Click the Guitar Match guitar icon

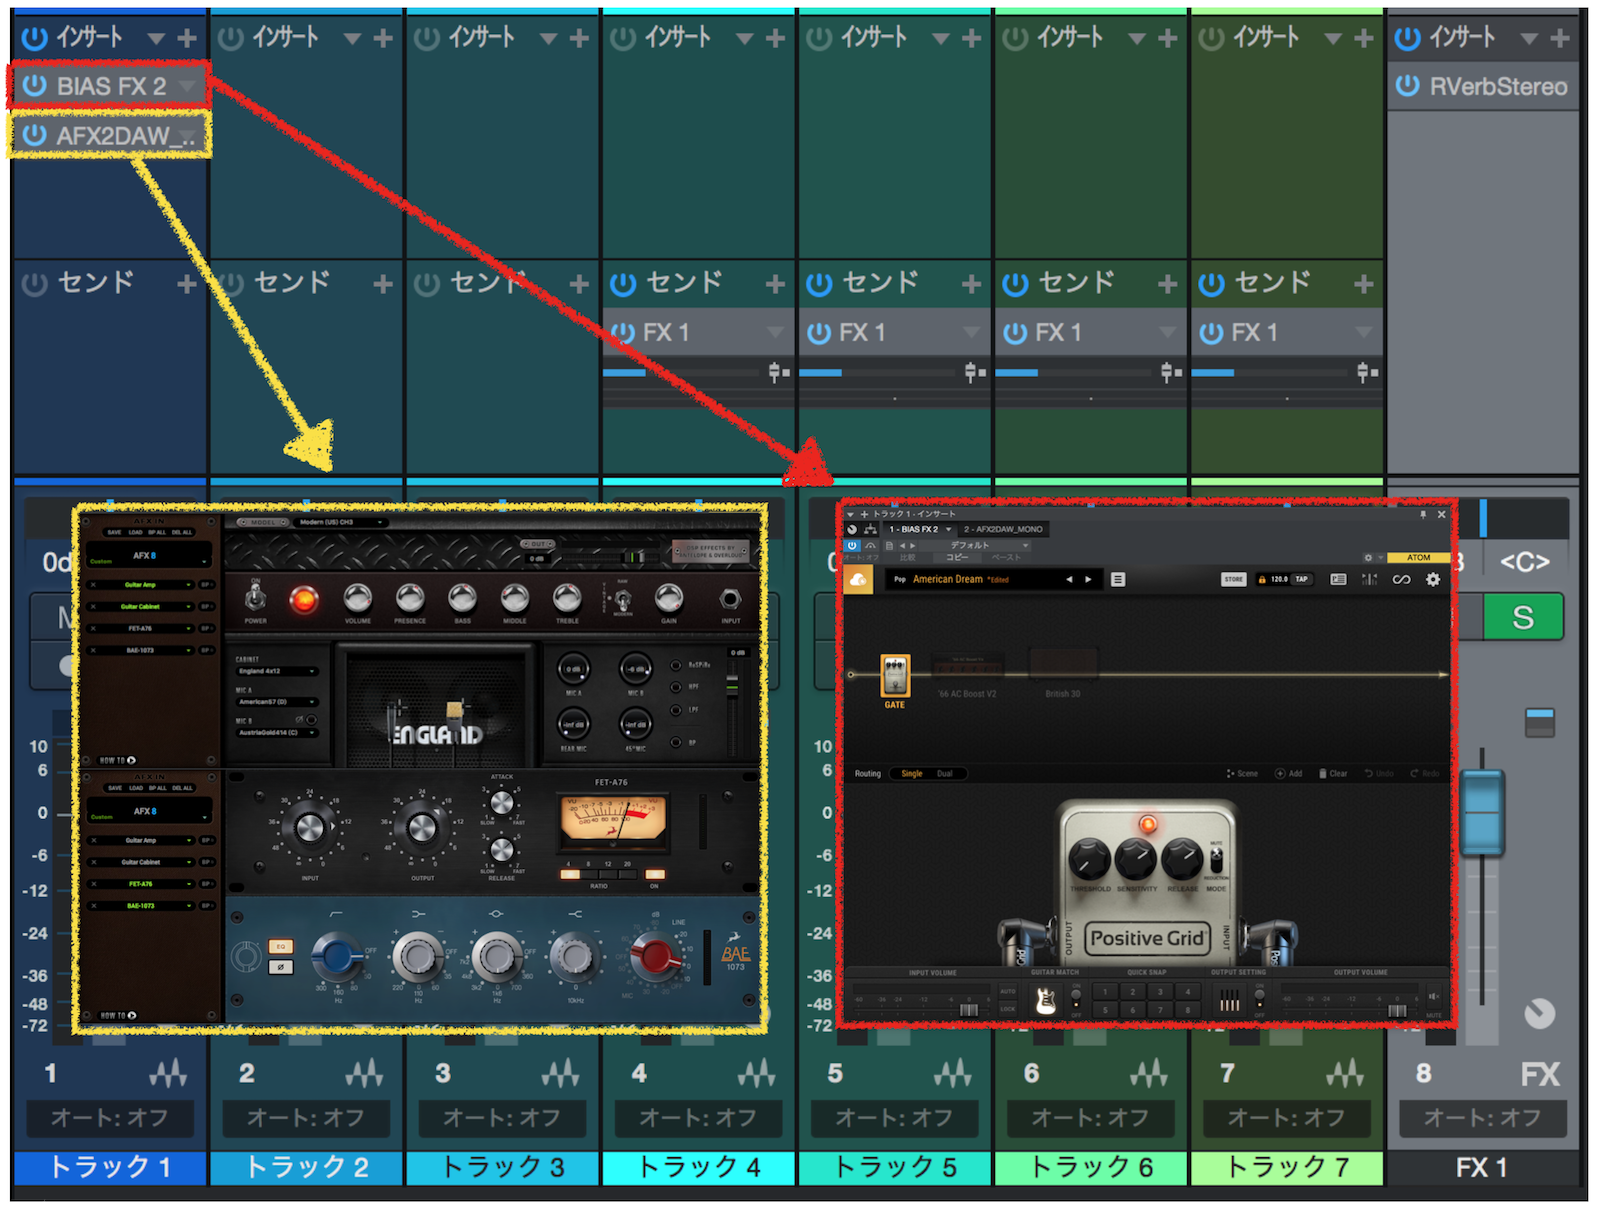pyautogui.click(x=1045, y=1000)
